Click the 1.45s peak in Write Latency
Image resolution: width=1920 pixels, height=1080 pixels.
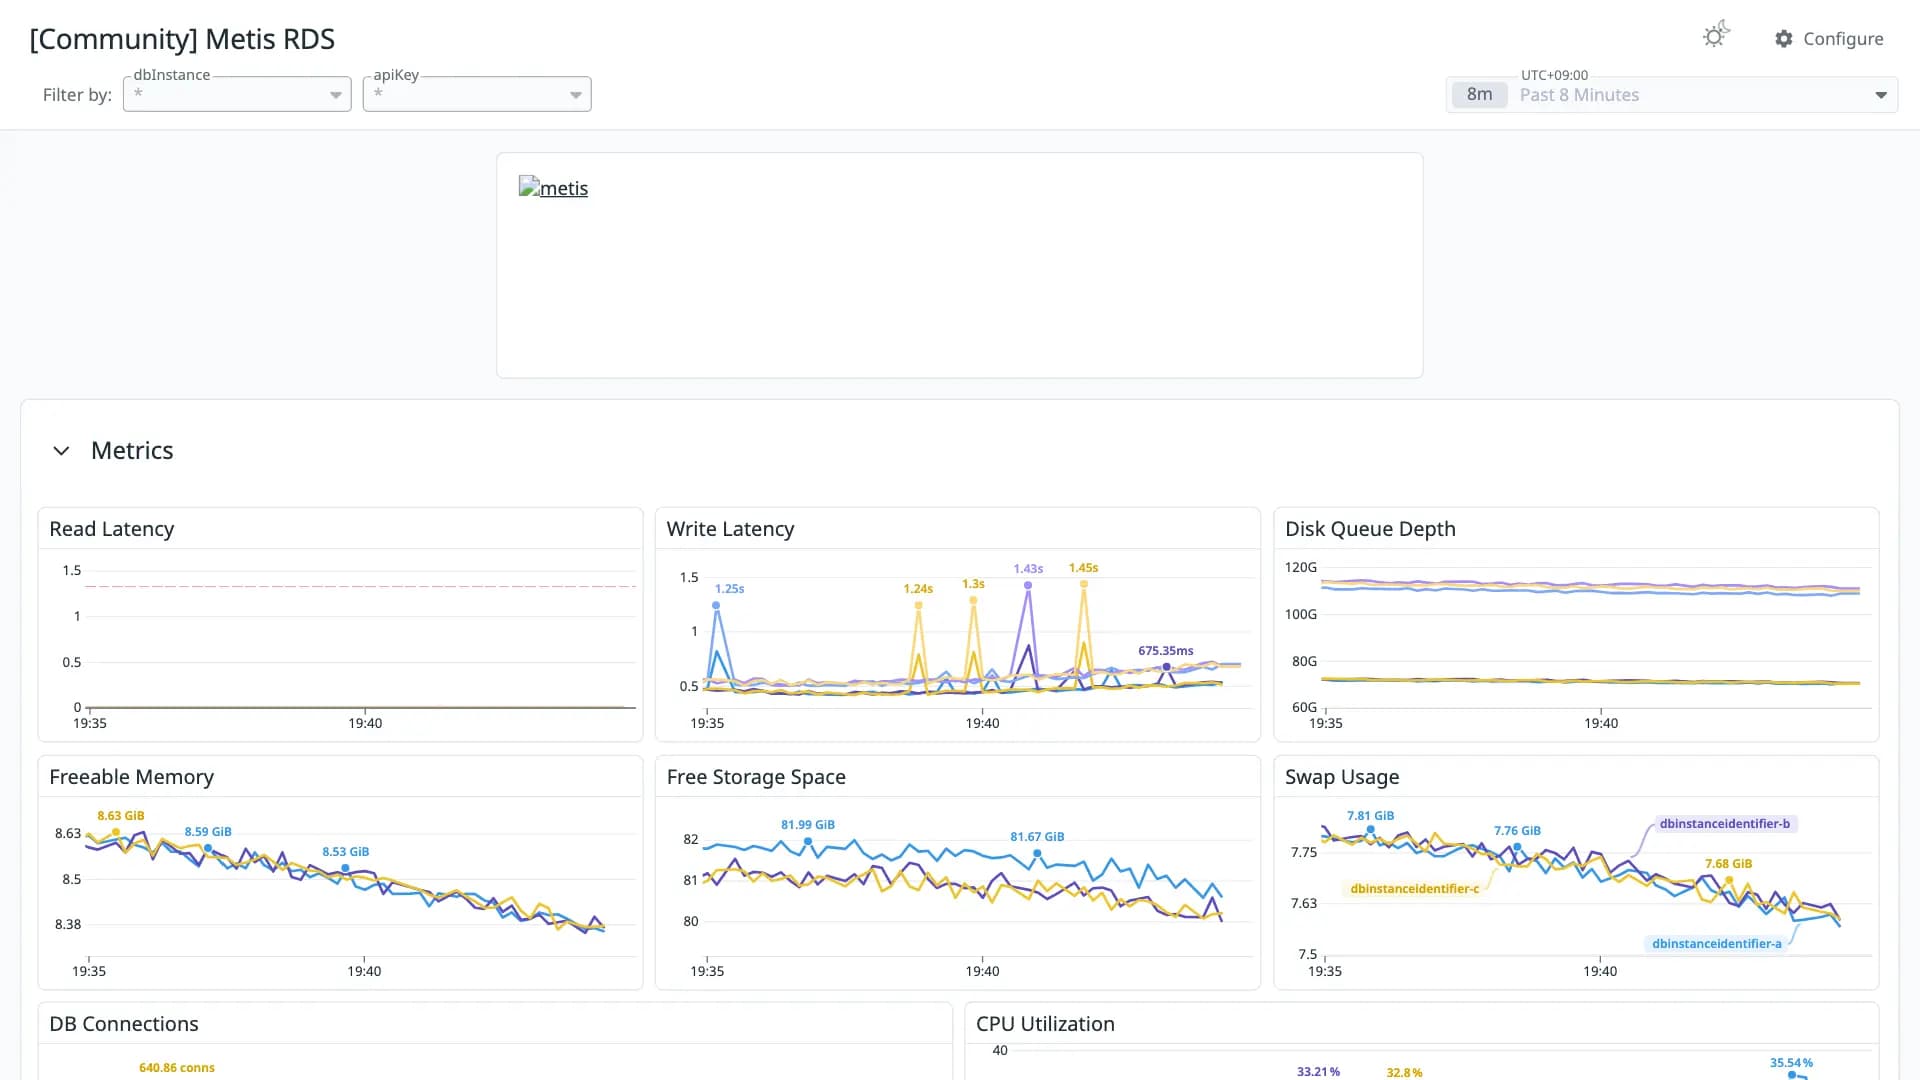tap(1083, 584)
